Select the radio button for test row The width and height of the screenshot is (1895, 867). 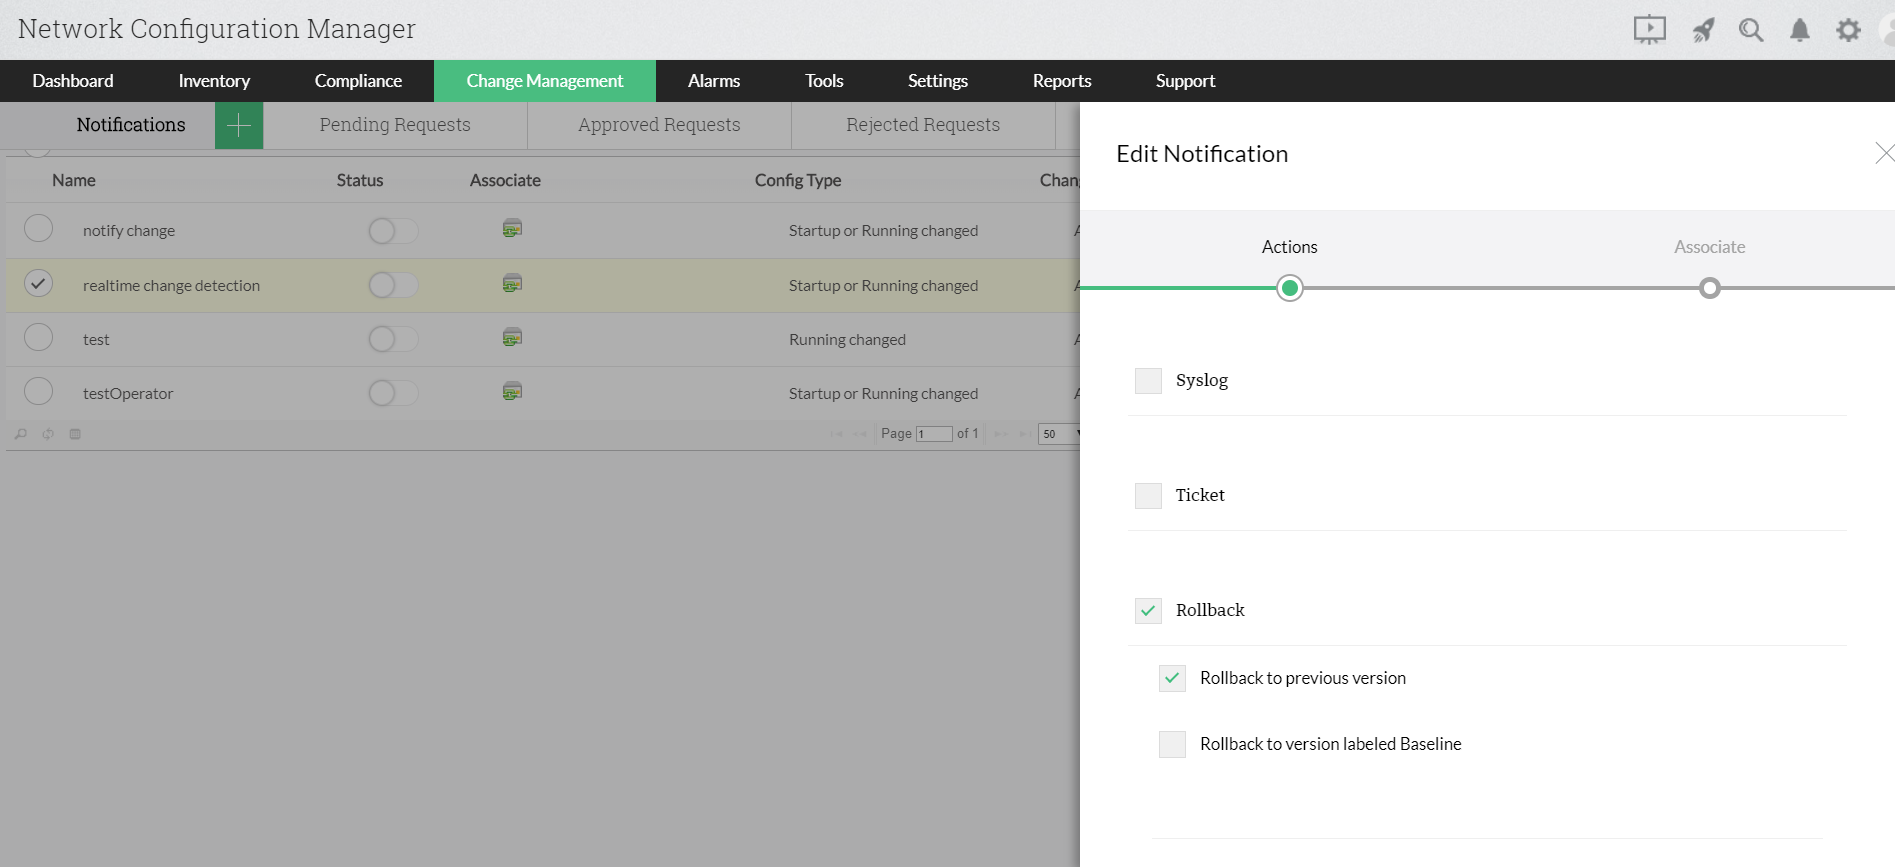(39, 338)
